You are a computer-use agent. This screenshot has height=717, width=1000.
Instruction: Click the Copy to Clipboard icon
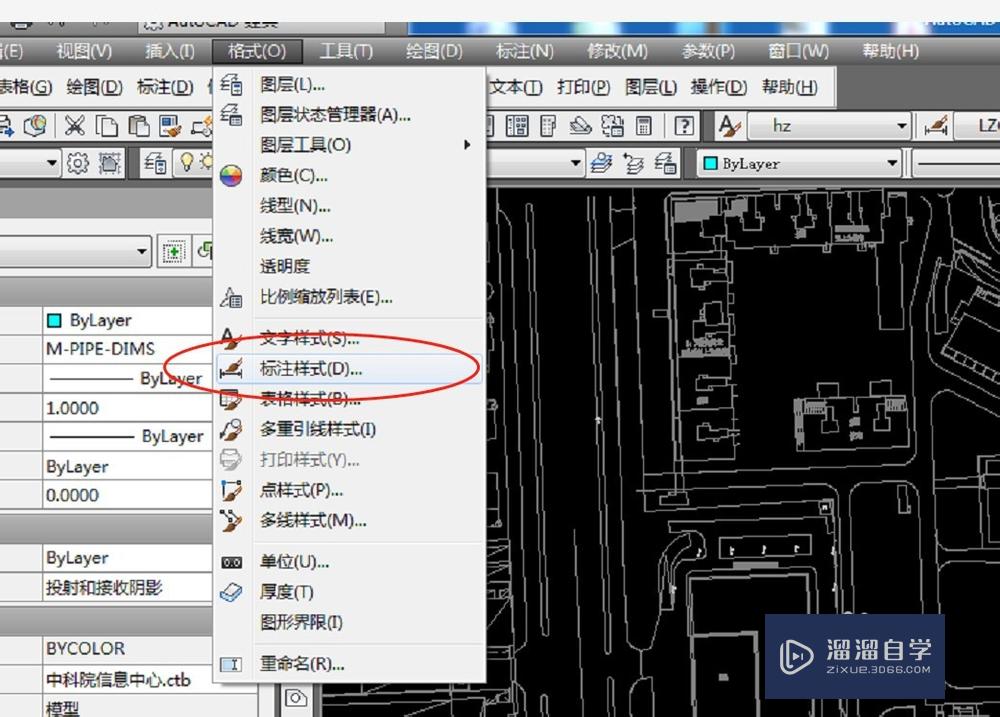[105, 125]
